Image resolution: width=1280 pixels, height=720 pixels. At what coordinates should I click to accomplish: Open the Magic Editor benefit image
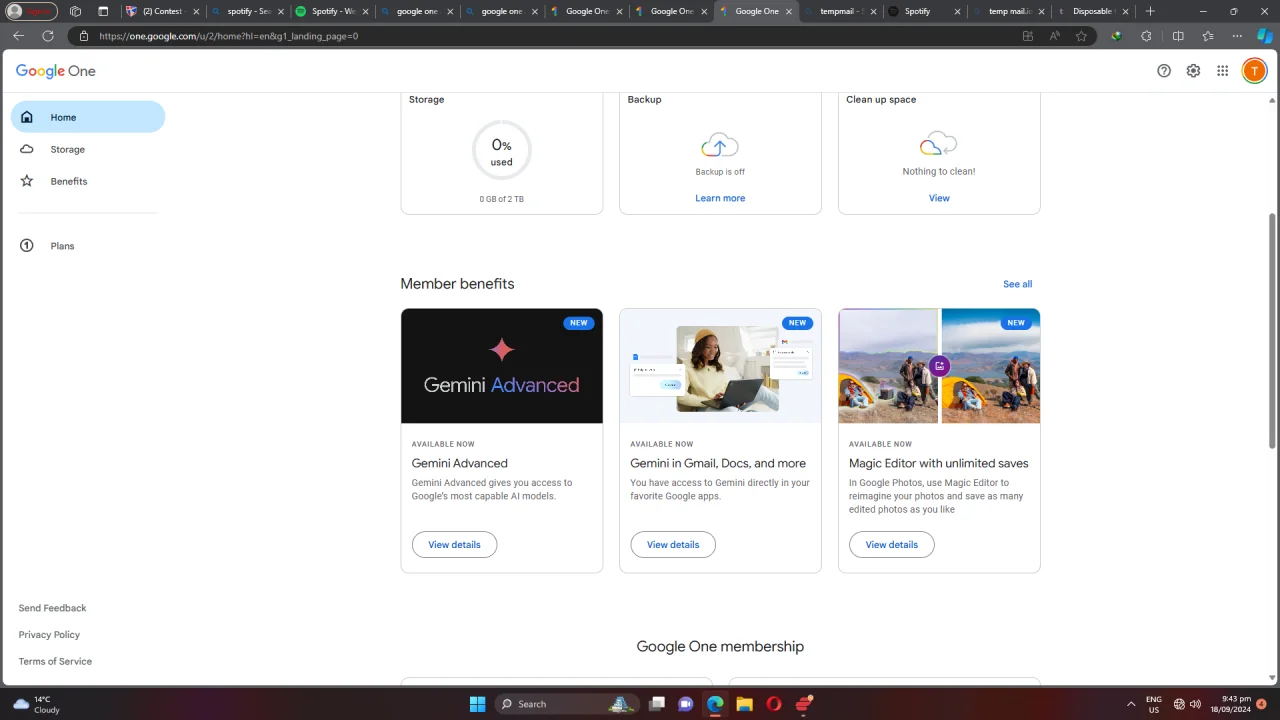click(x=939, y=366)
